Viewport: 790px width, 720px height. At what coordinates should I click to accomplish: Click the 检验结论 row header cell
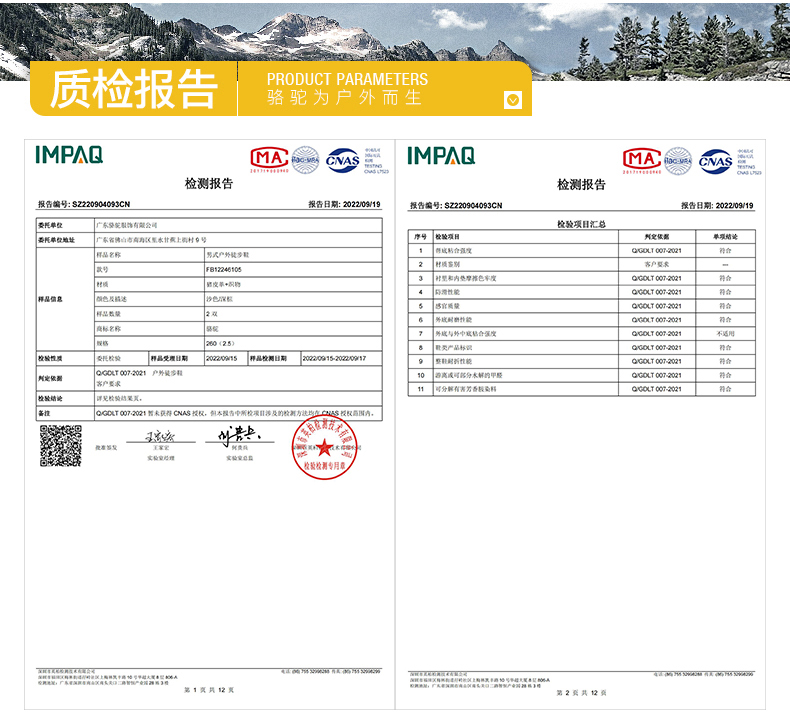[x=65, y=399]
